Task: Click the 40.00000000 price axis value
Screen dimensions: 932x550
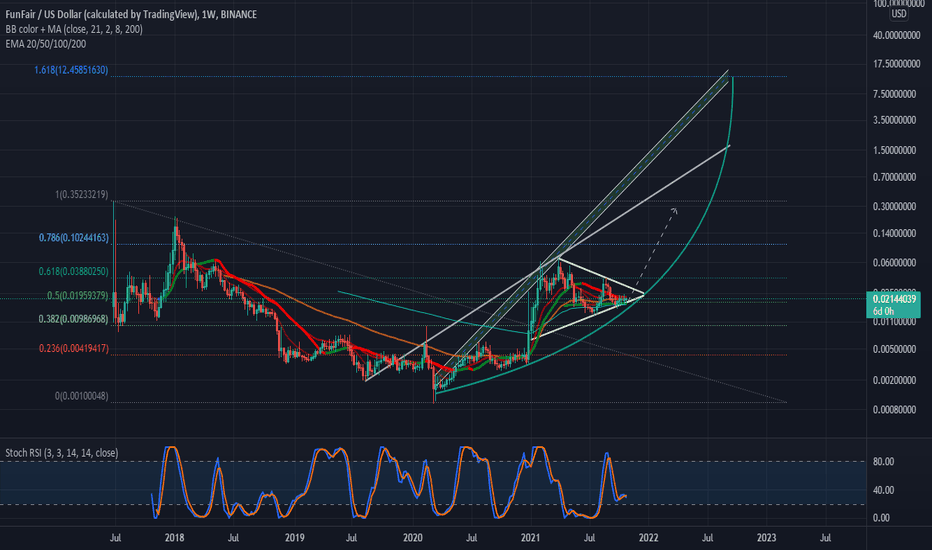Action: (x=896, y=36)
